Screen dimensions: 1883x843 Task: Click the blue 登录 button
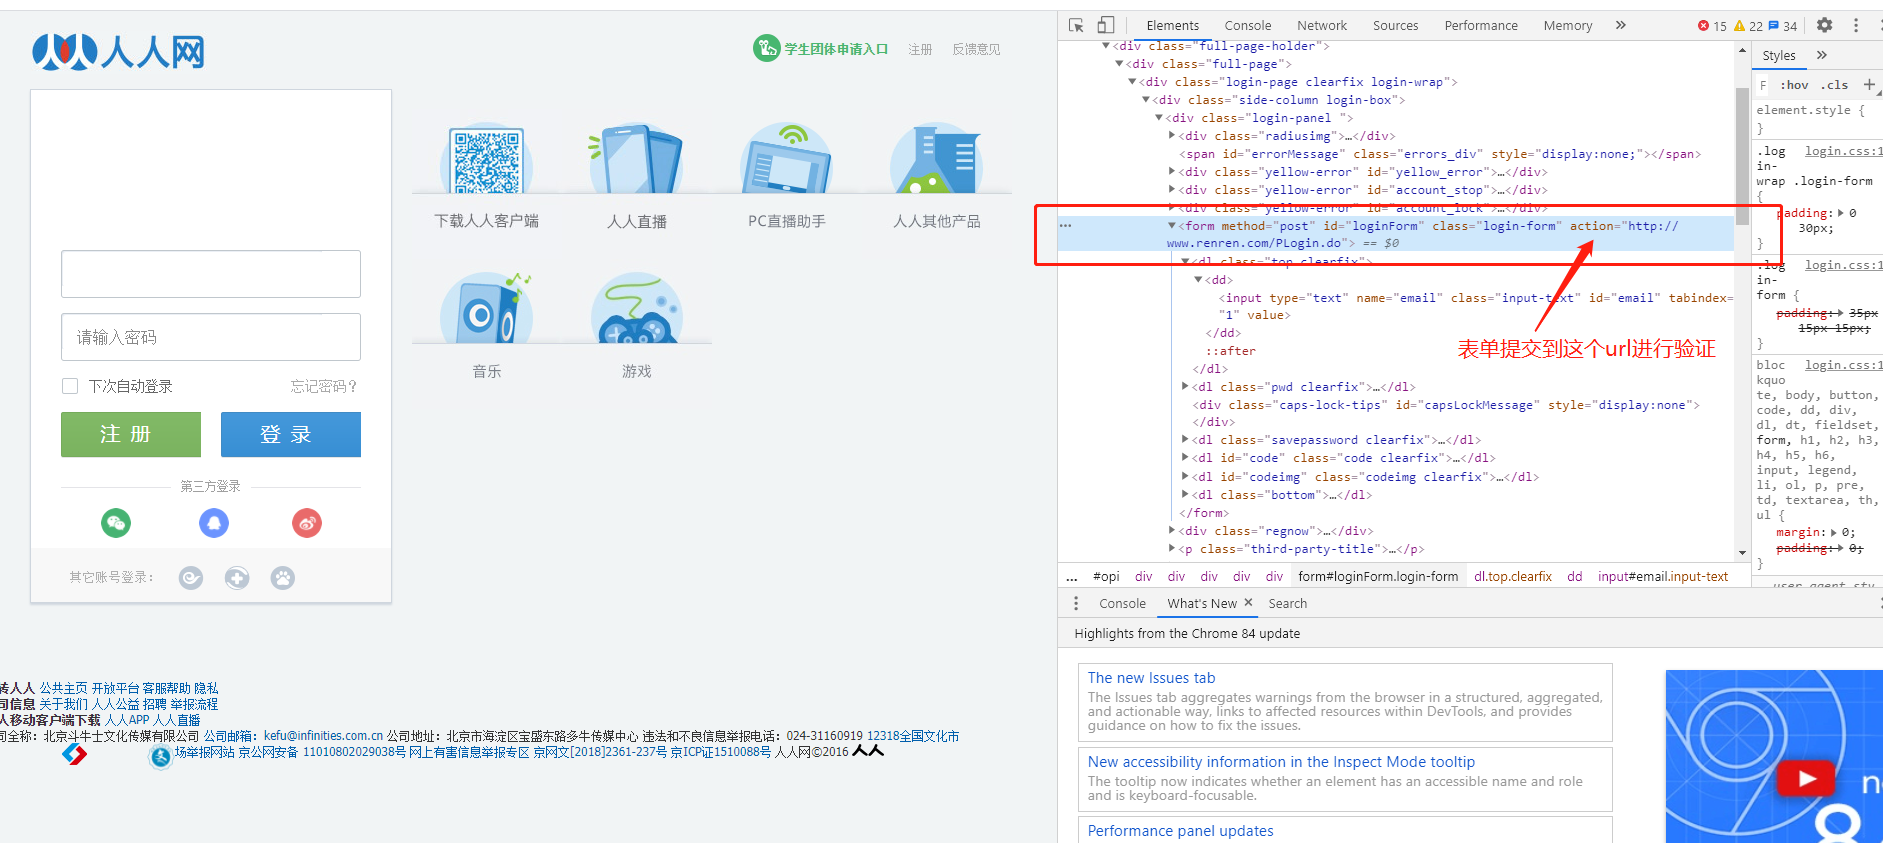click(291, 434)
